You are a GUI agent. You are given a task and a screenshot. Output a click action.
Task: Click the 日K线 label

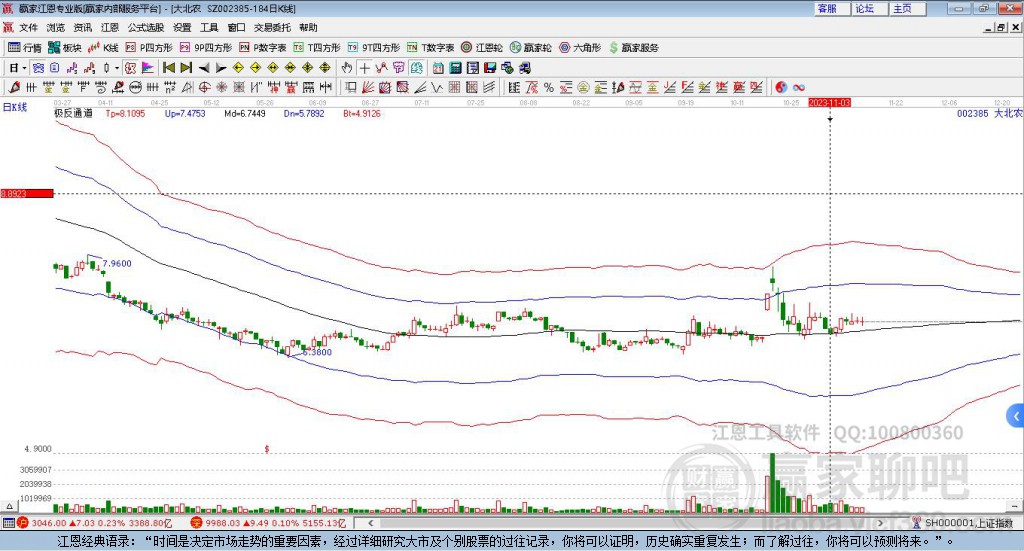coord(15,107)
